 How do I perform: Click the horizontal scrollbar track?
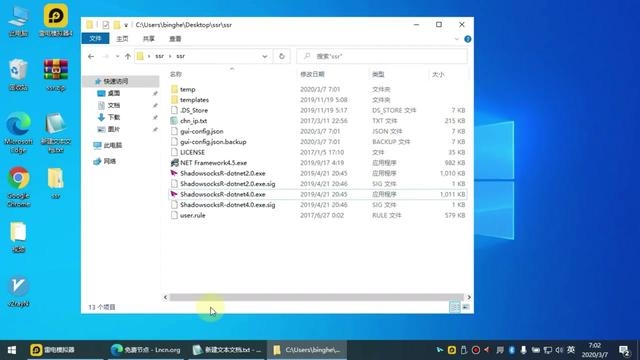[x=317, y=297]
